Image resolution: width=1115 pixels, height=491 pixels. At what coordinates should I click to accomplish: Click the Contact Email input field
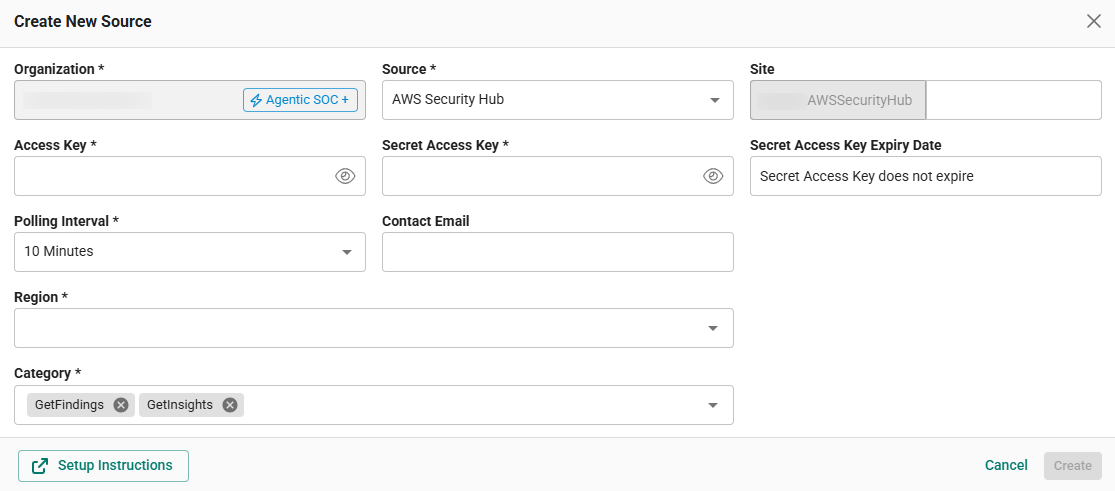point(558,252)
